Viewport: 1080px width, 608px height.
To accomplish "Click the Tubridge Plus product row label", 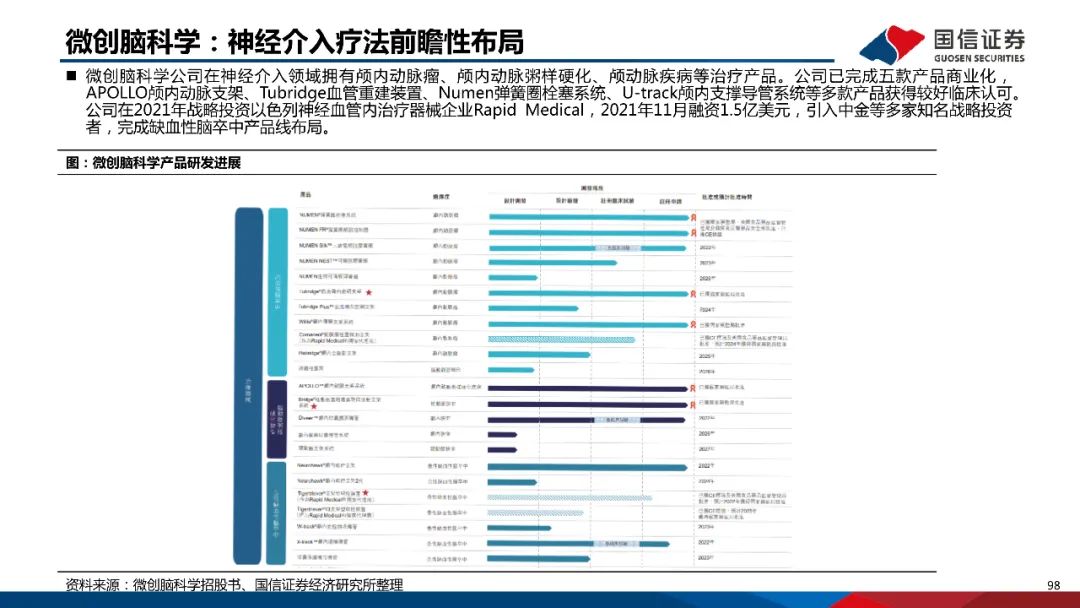I will (337, 306).
